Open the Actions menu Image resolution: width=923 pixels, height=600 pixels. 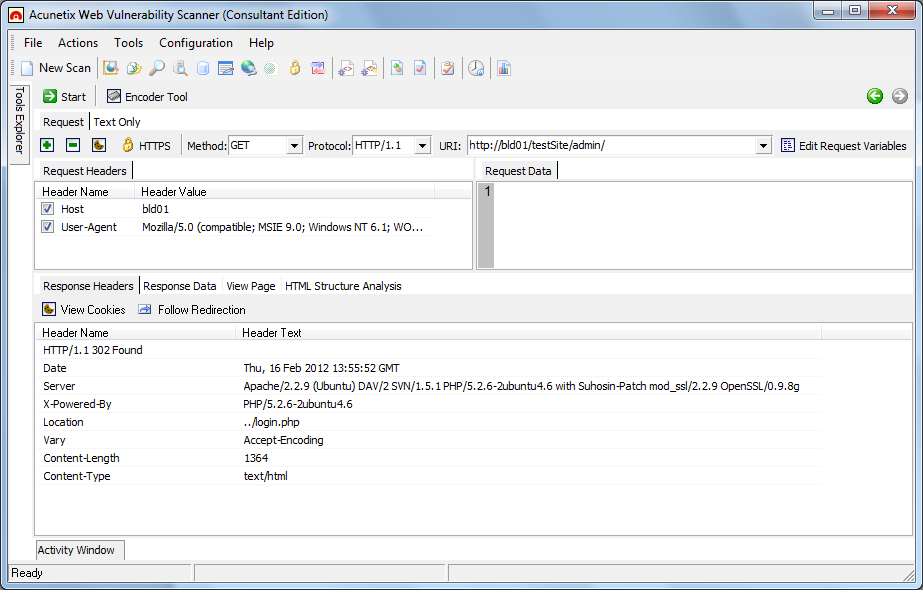[78, 43]
